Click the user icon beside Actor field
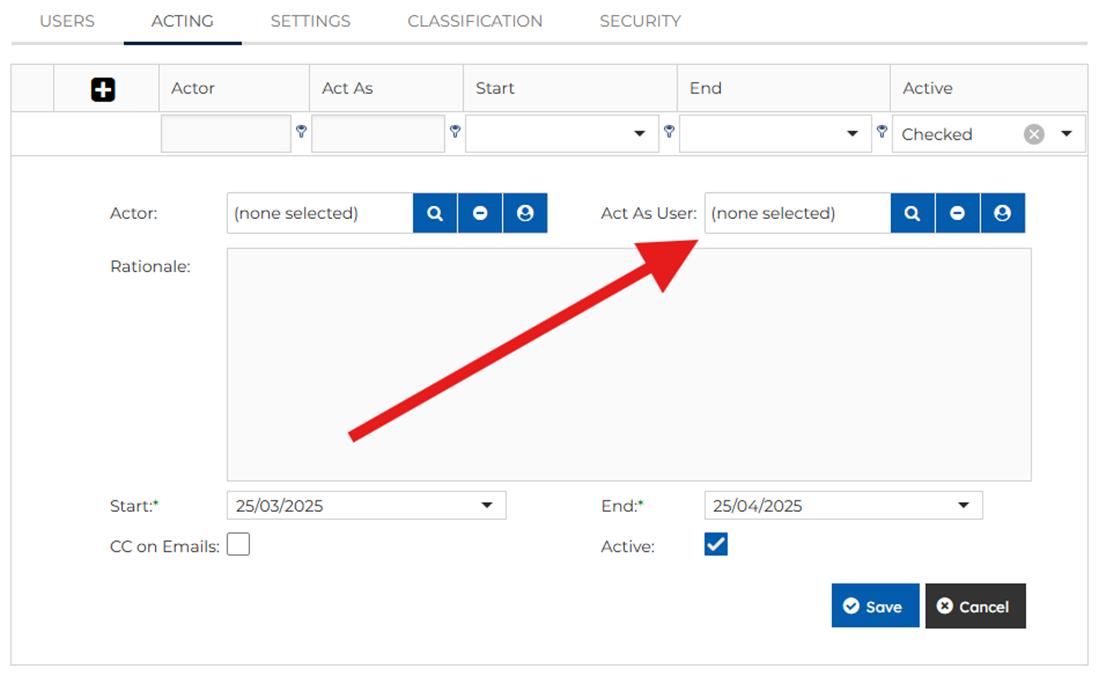 (x=525, y=213)
